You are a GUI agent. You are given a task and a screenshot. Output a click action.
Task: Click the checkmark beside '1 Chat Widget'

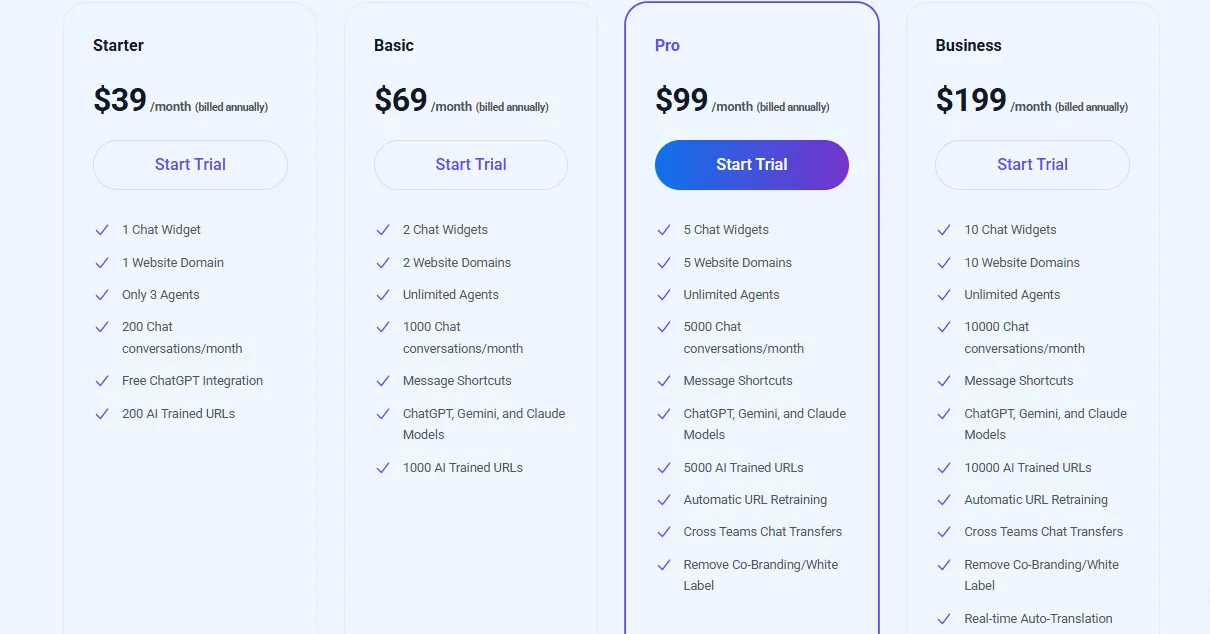pos(102,230)
